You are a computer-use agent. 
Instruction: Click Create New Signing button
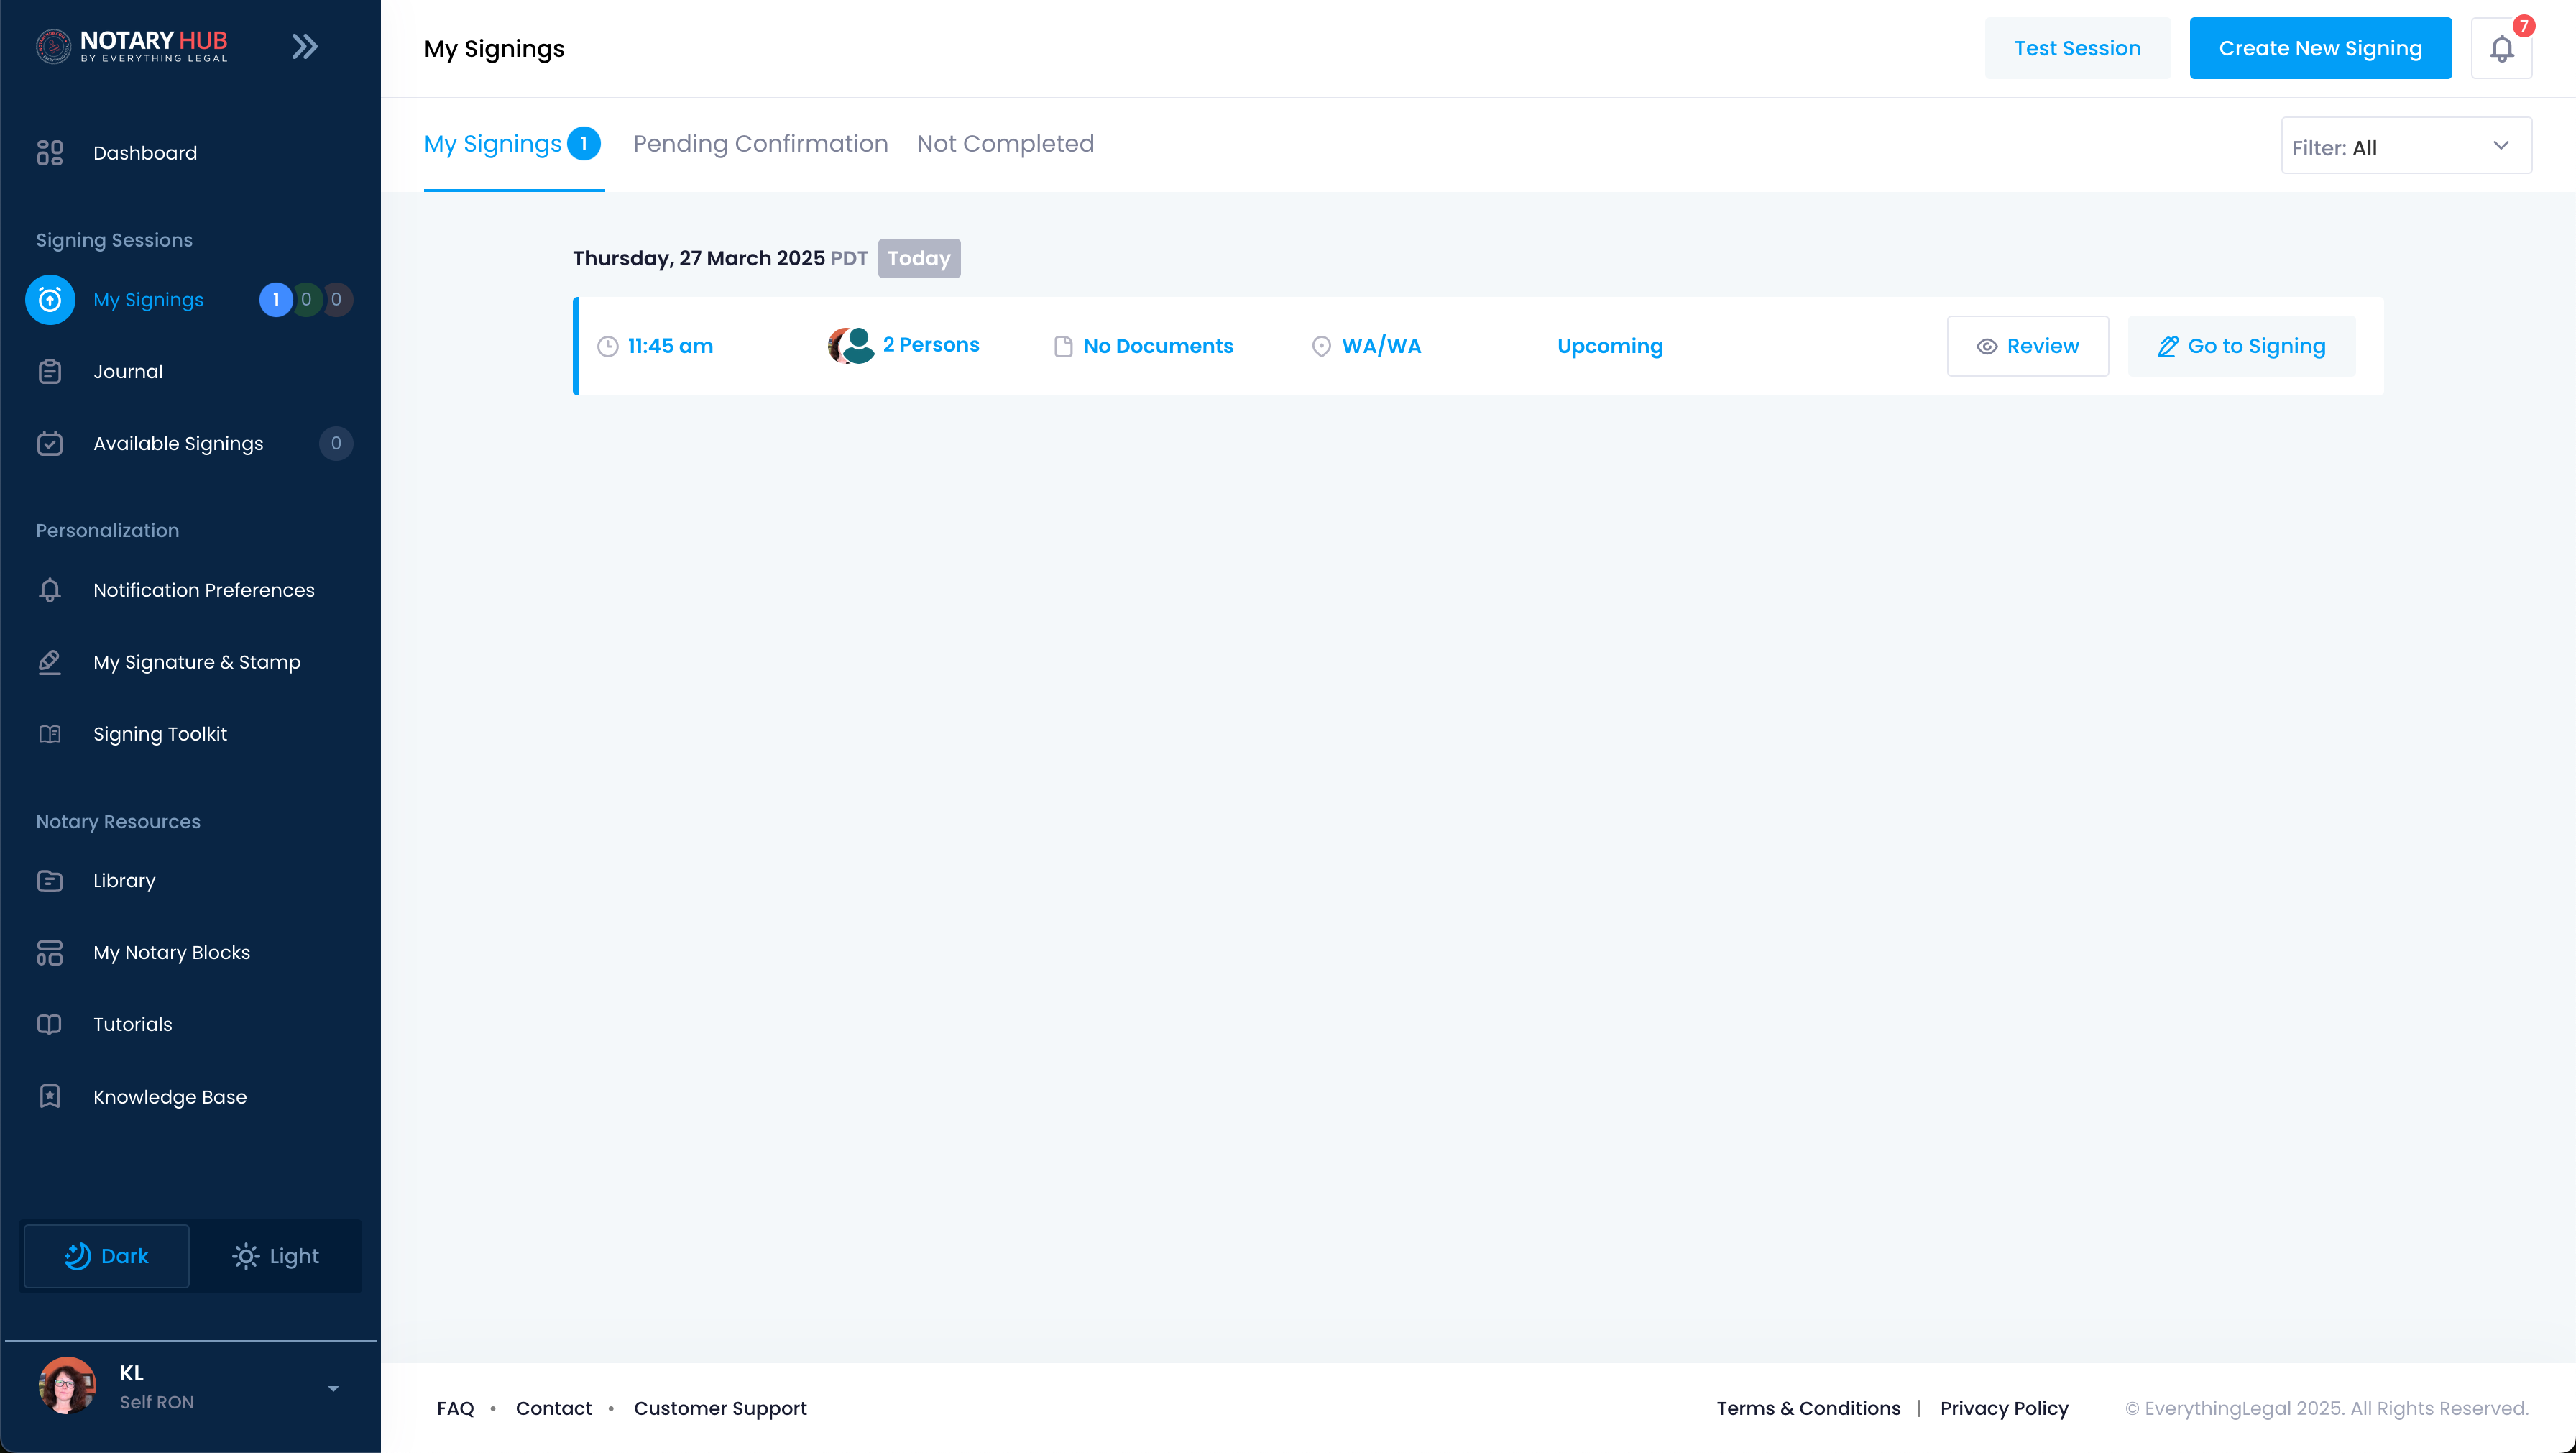coord(2320,48)
